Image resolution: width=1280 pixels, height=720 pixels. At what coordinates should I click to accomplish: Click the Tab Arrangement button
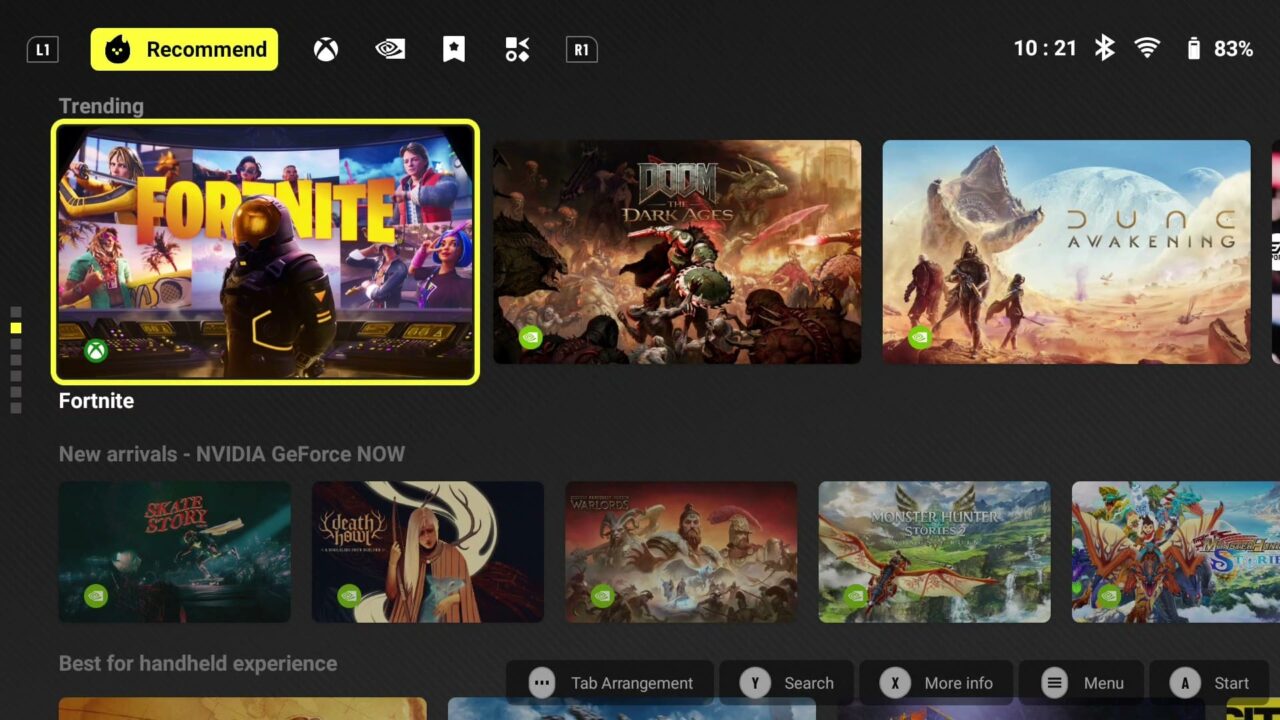pos(612,683)
